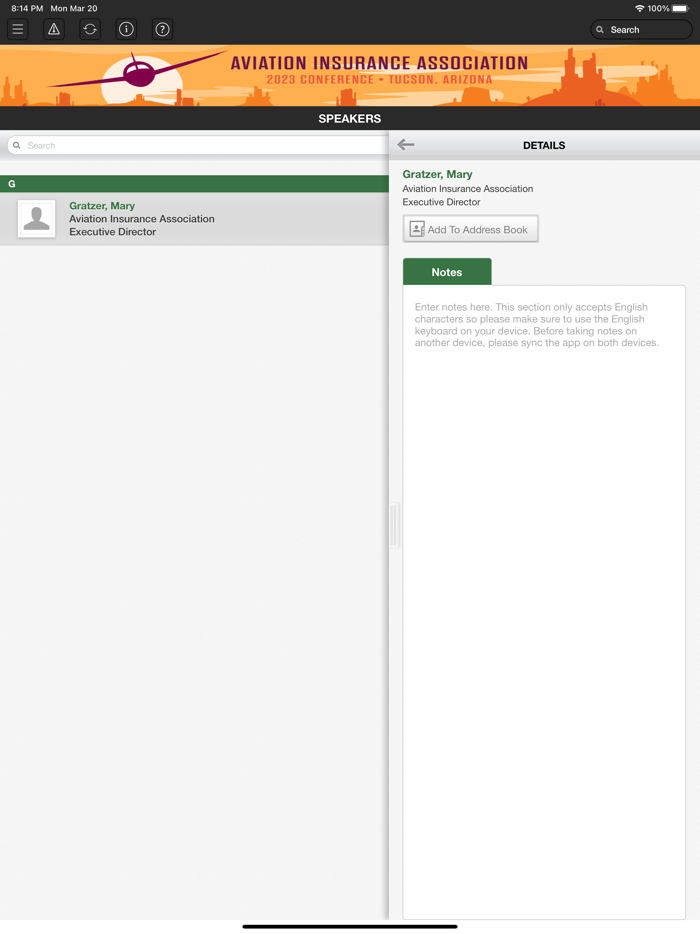700x934 pixels.
Task: Tap Executive Director in list row
Action: tap(113, 232)
